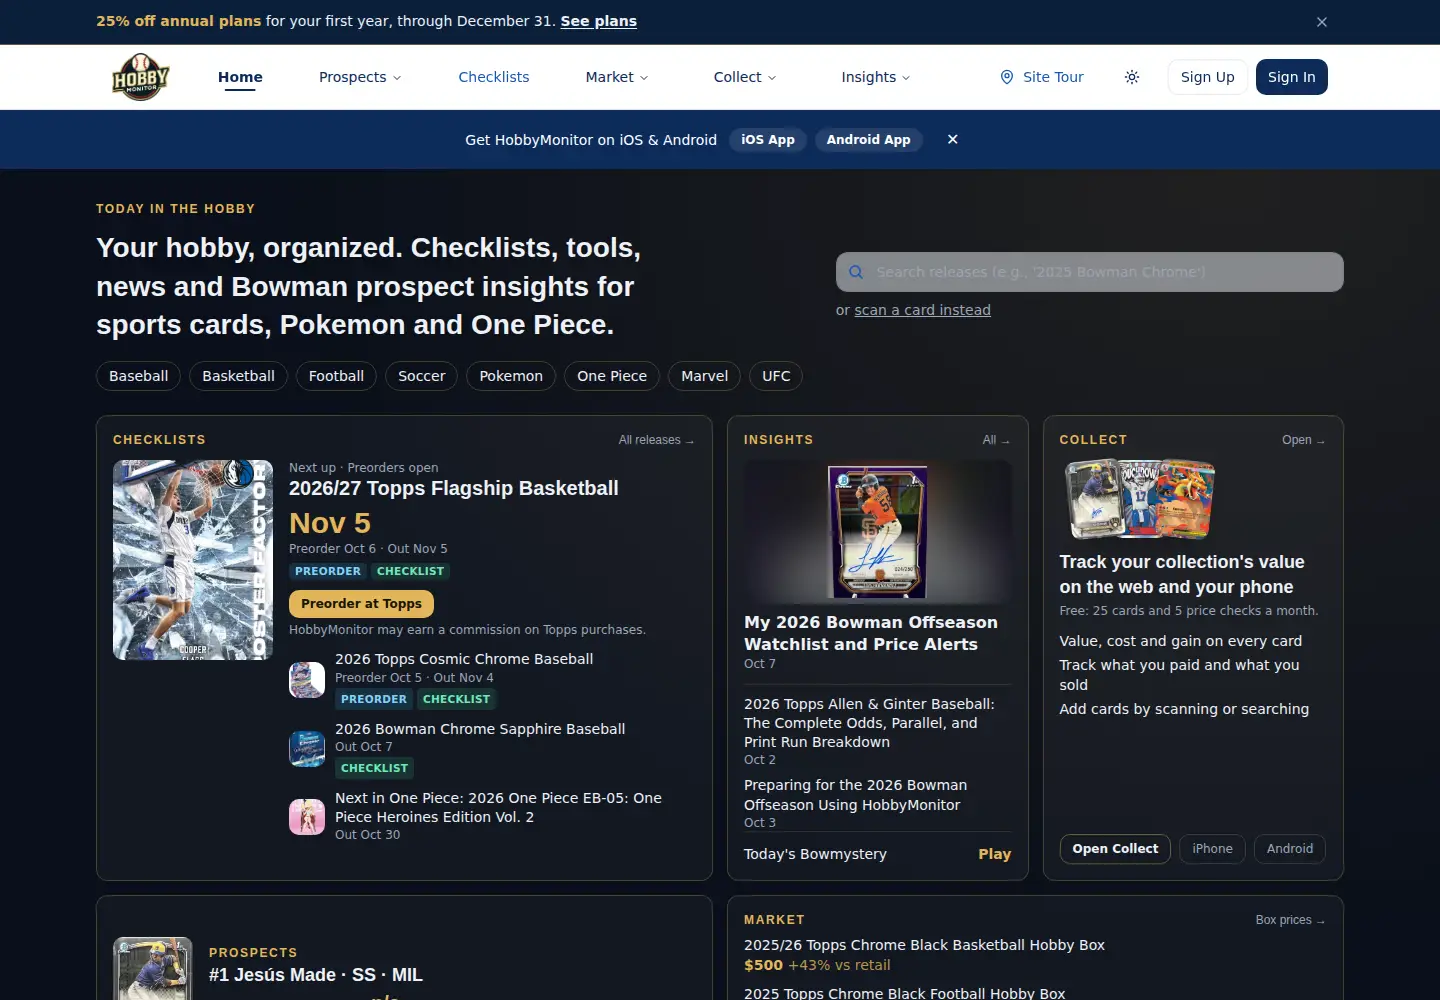Click Preorder at Topps button
1440x1000 pixels.
tap(361, 604)
